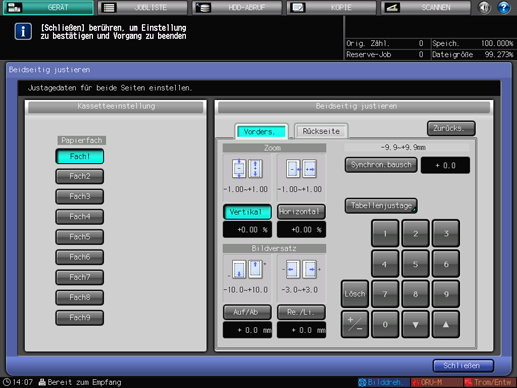Tap keypad digit 6
The width and height of the screenshot is (517, 388).
click(x=446, y=264)
